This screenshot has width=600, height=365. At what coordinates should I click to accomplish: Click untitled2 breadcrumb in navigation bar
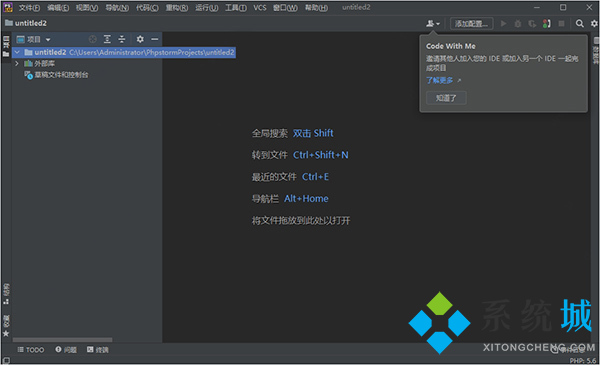point(26,23)
